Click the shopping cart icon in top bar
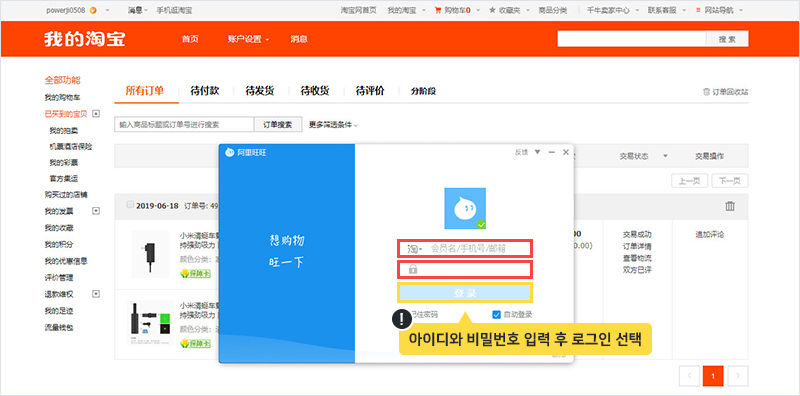This screenshot has width=800, height=396. point(437,10)
